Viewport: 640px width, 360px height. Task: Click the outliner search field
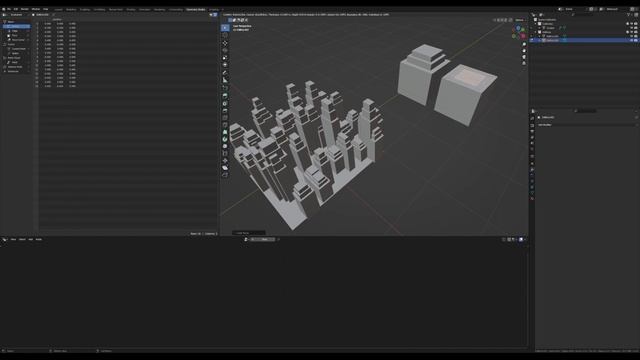[584, 15]
